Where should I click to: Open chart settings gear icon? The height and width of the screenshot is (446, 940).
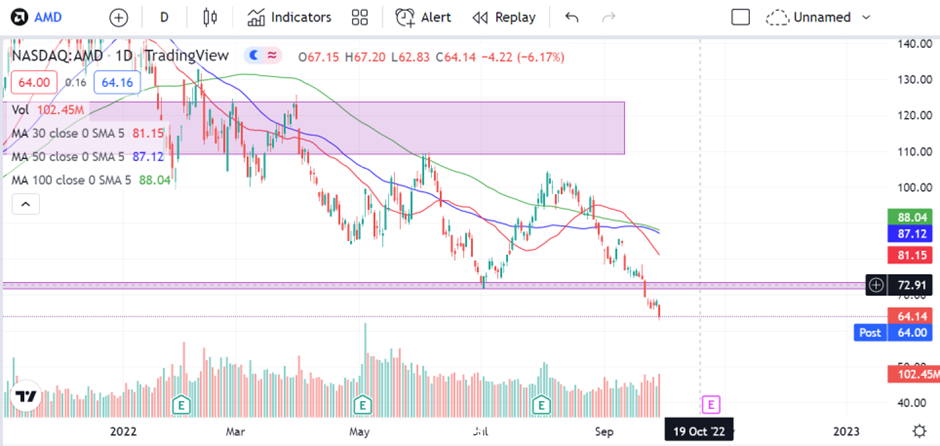point(918,431)
